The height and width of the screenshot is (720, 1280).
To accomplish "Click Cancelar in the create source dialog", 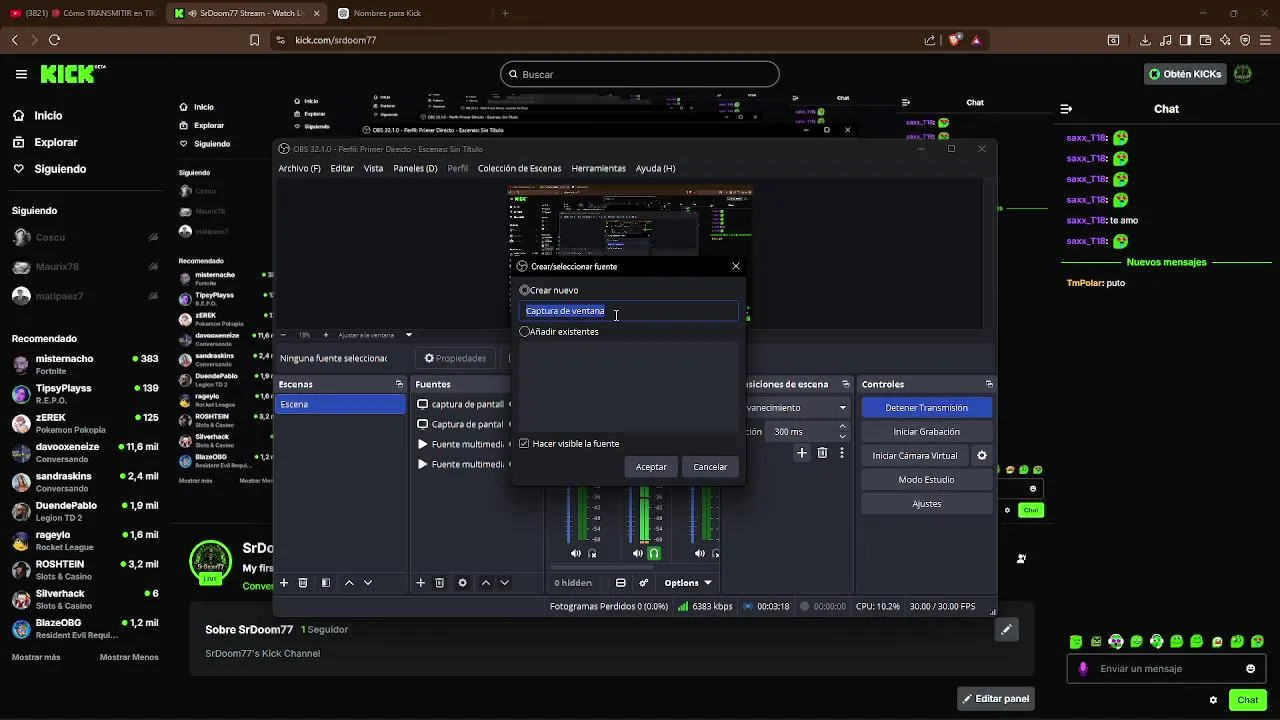I will [710, 467].
